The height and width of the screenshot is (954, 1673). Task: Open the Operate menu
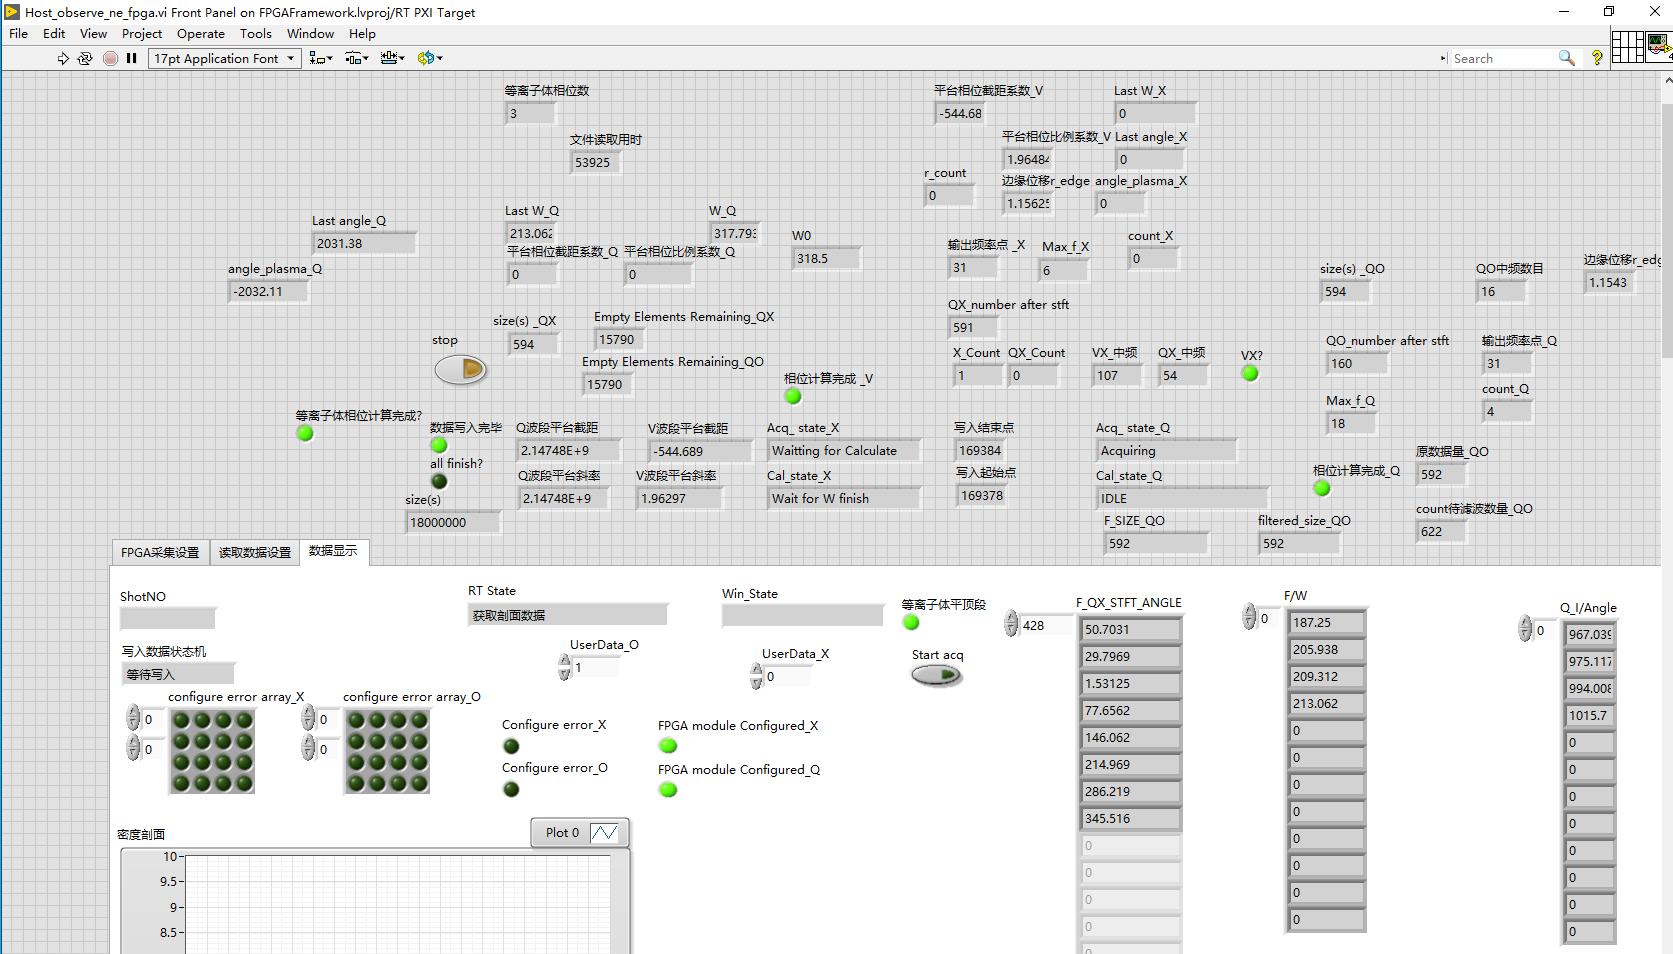(200, 34)
